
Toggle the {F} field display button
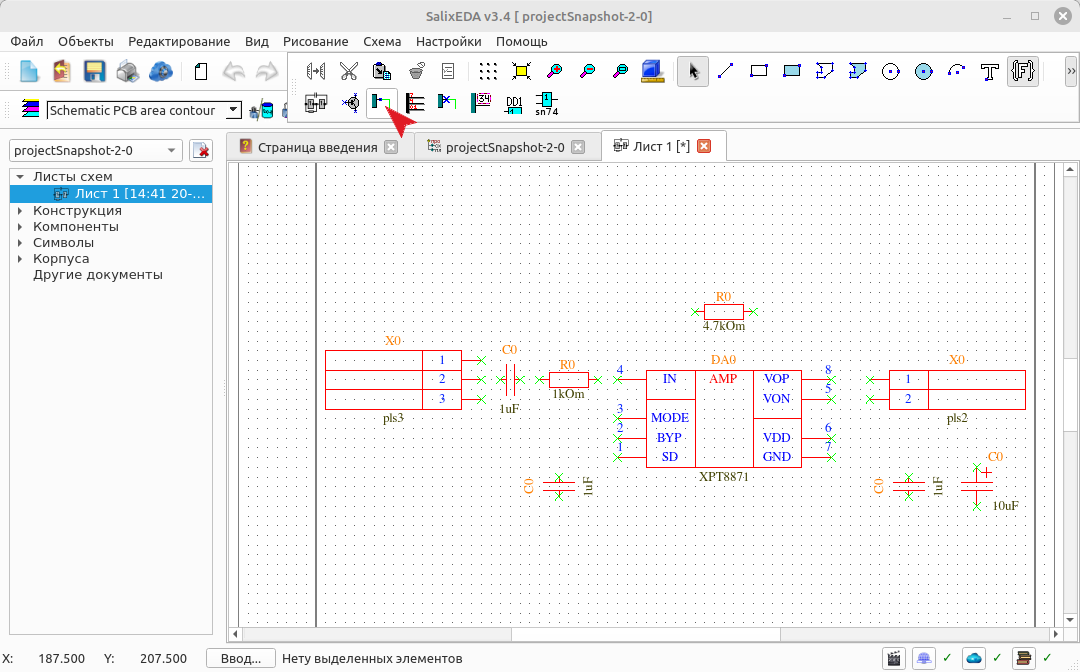1023,71
